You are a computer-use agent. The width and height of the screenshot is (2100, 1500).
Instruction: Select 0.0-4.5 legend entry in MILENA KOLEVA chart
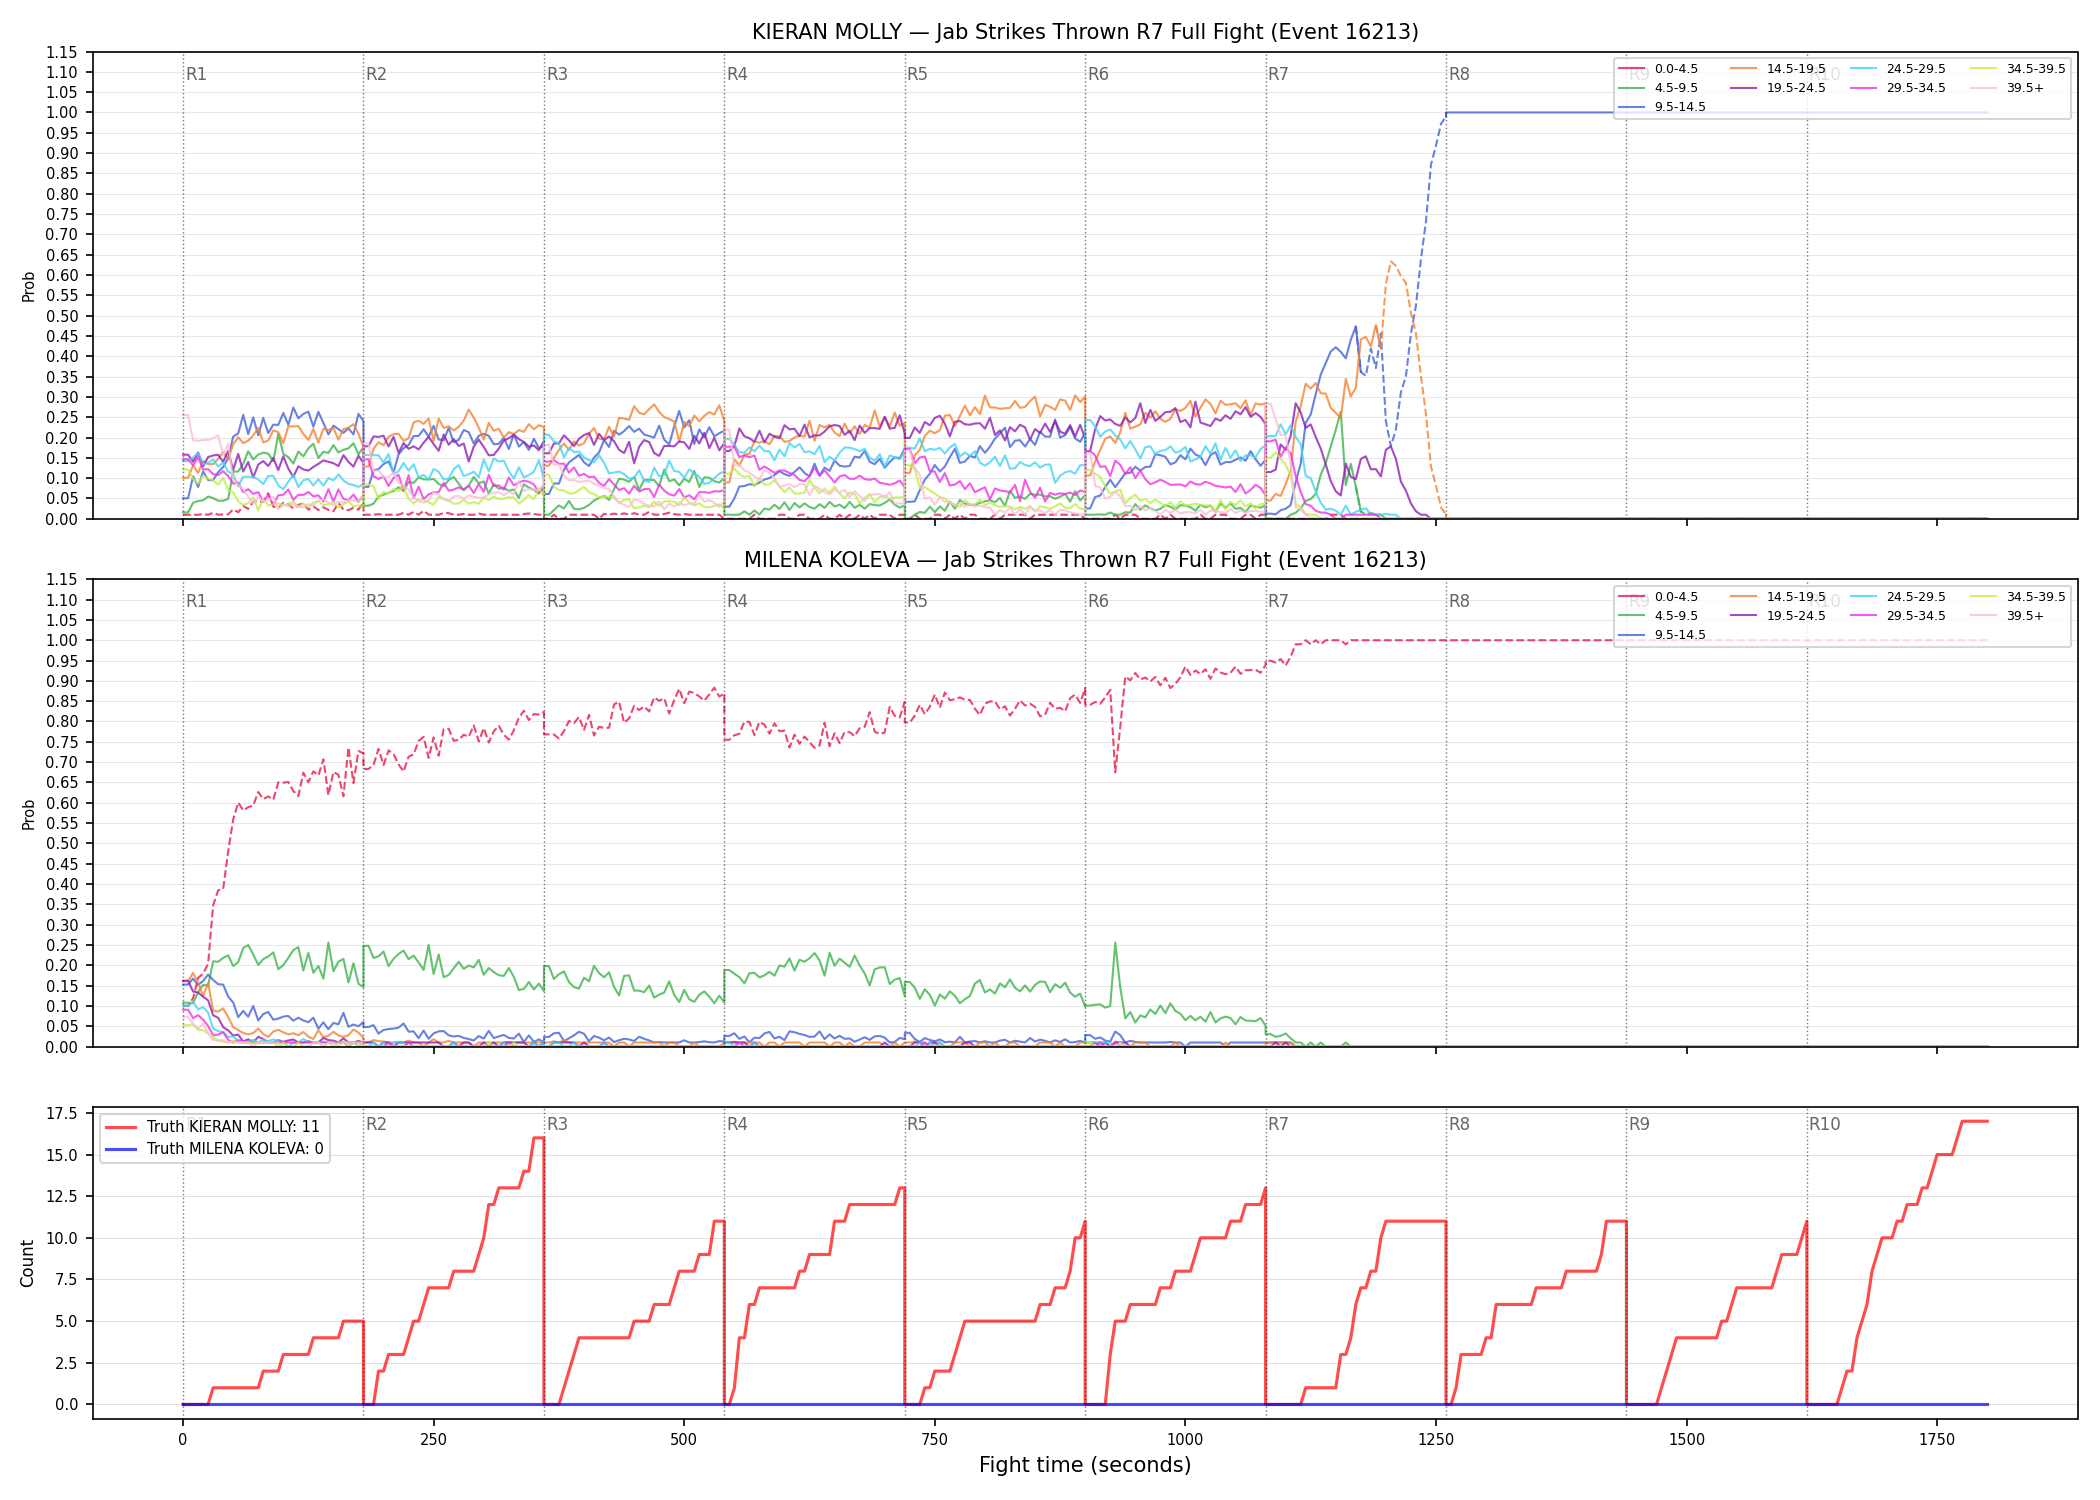click(1658, 597)
